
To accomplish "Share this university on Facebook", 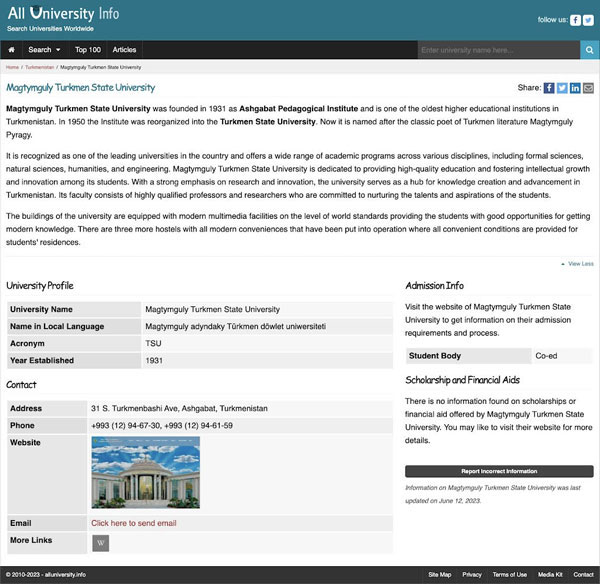I will [549, 88].
